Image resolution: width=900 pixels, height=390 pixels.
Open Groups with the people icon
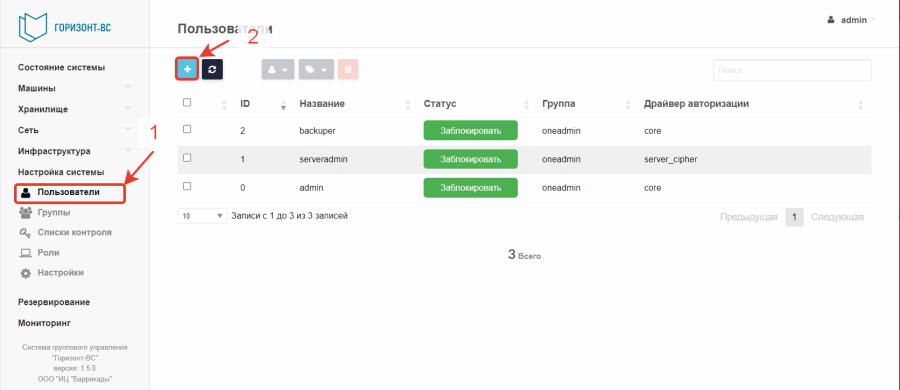(x=26, y=213)
